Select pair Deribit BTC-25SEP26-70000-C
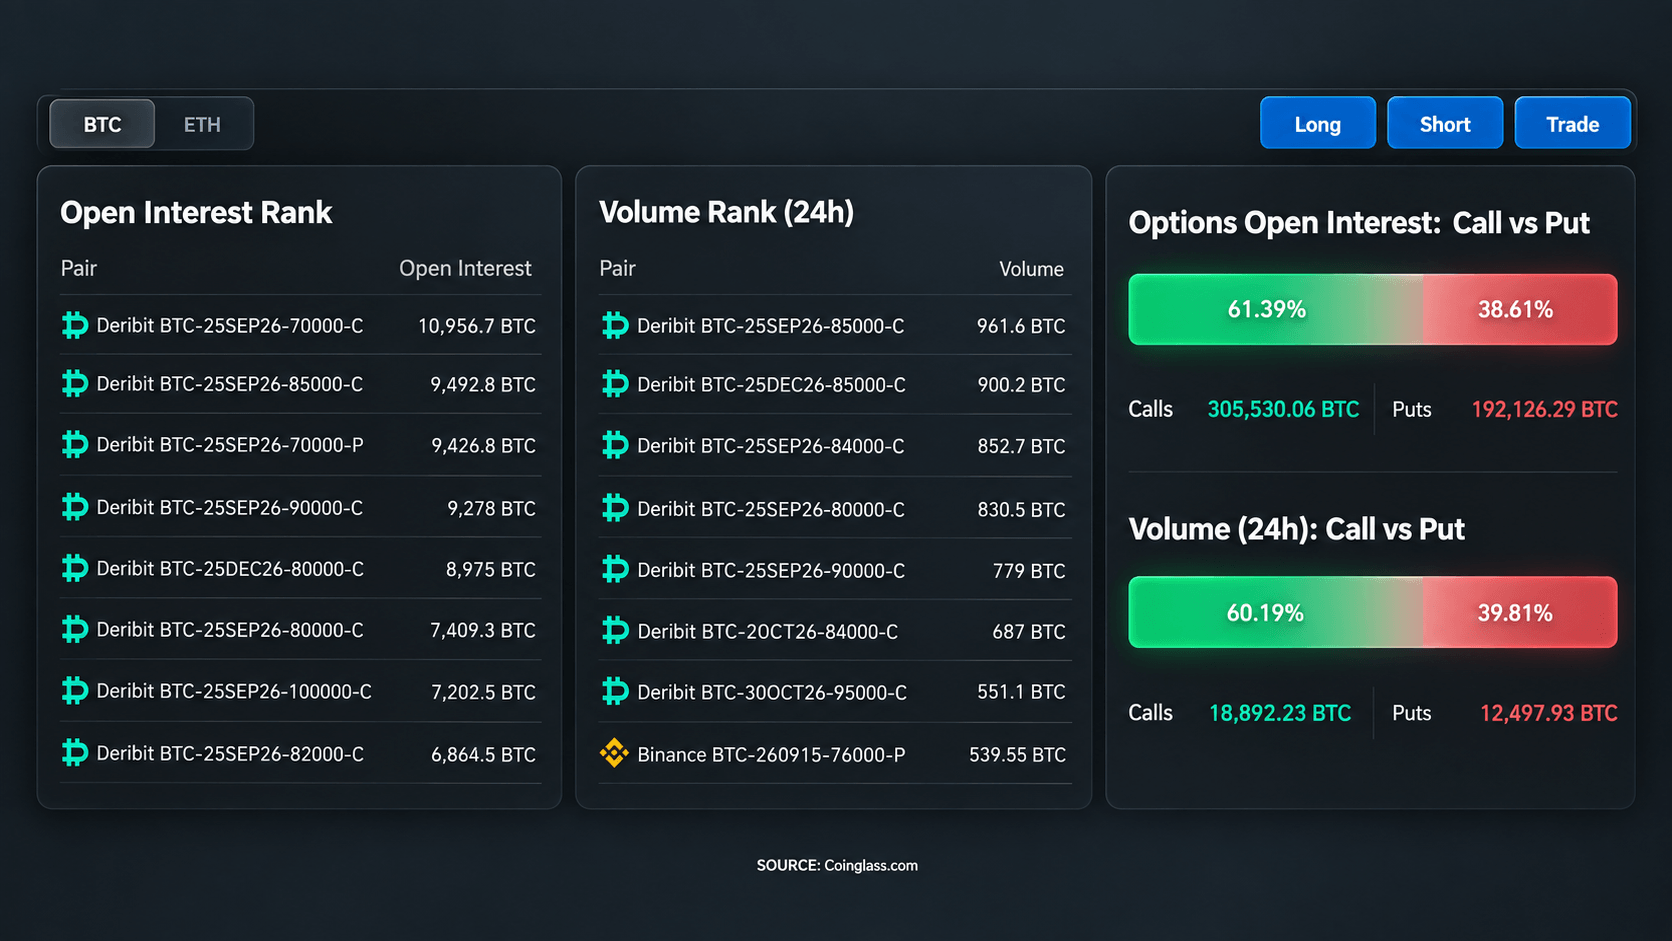Image resolution: width=1672 pixels, height=941 pixels. click(x=230, y=325)
